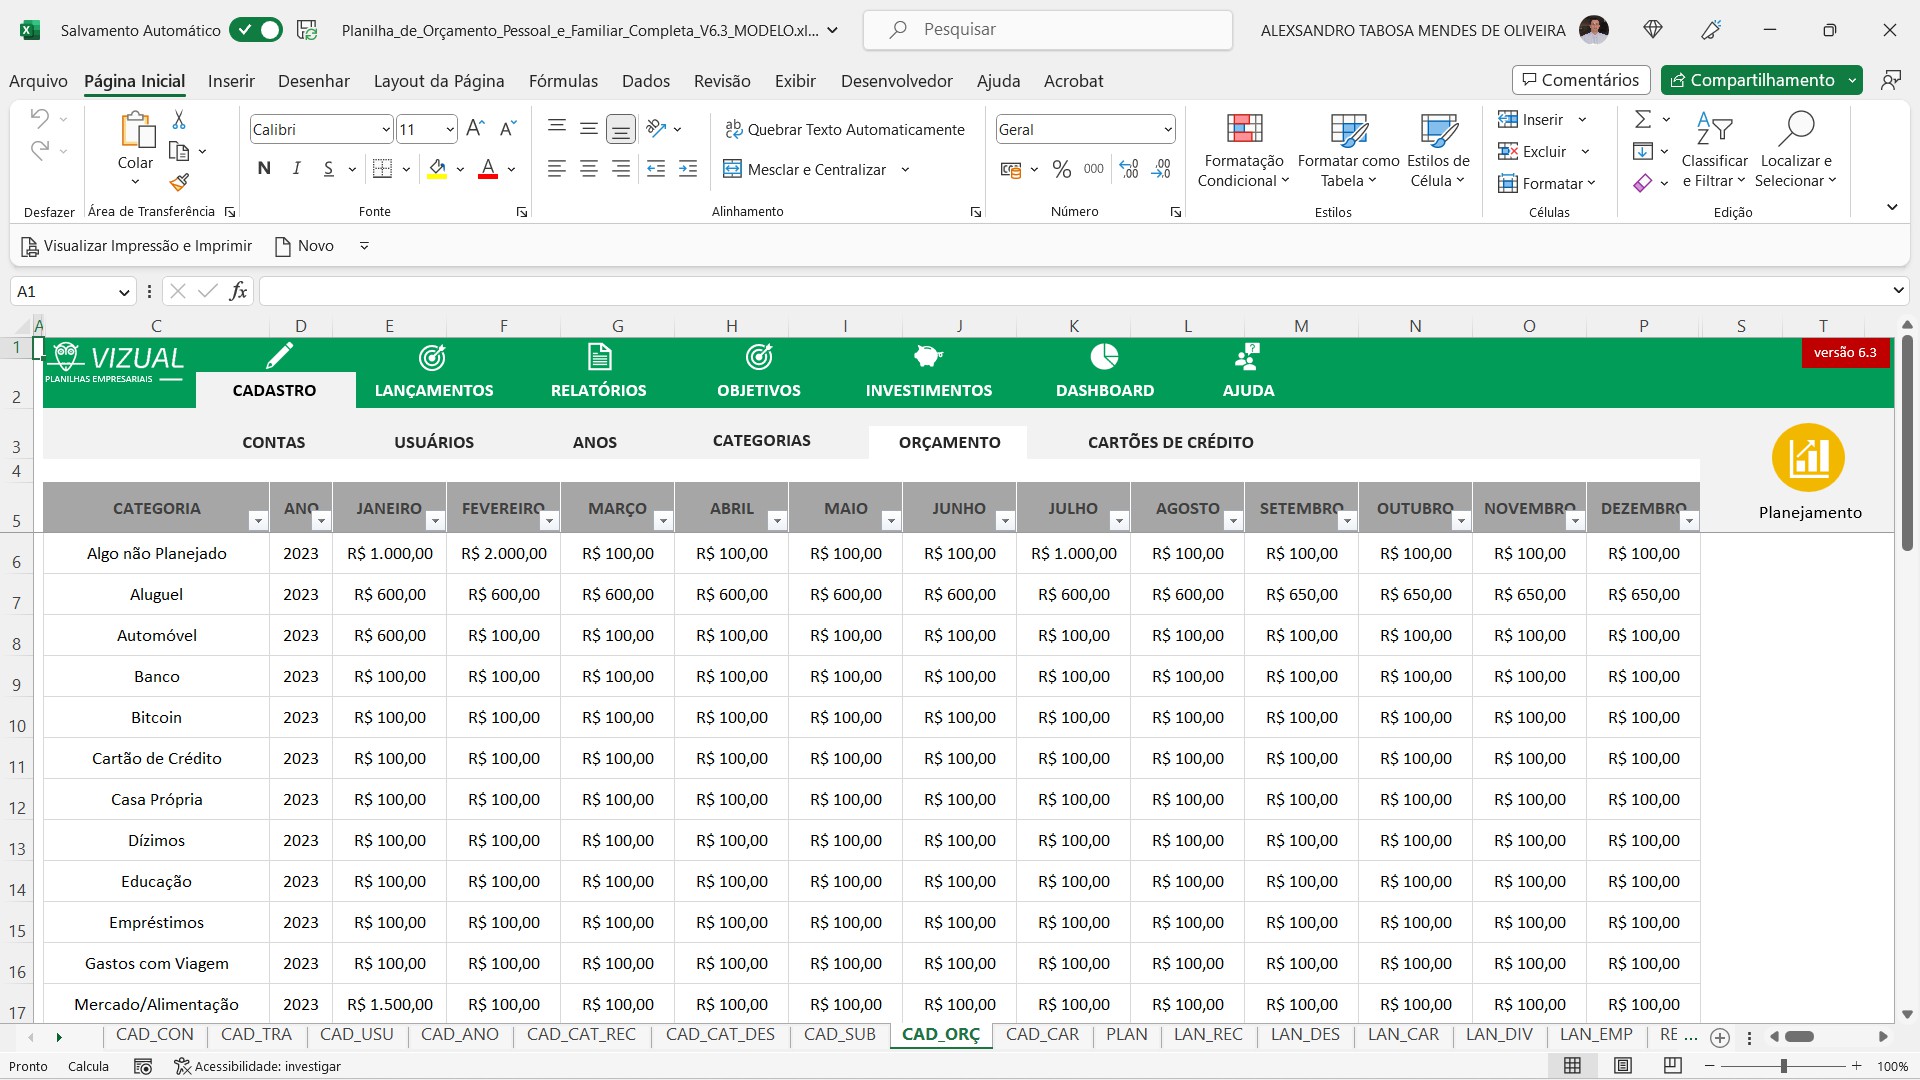The image size is (1920, 1080).
Task: Click the Comentários button
Action: tap(1580, 80)
